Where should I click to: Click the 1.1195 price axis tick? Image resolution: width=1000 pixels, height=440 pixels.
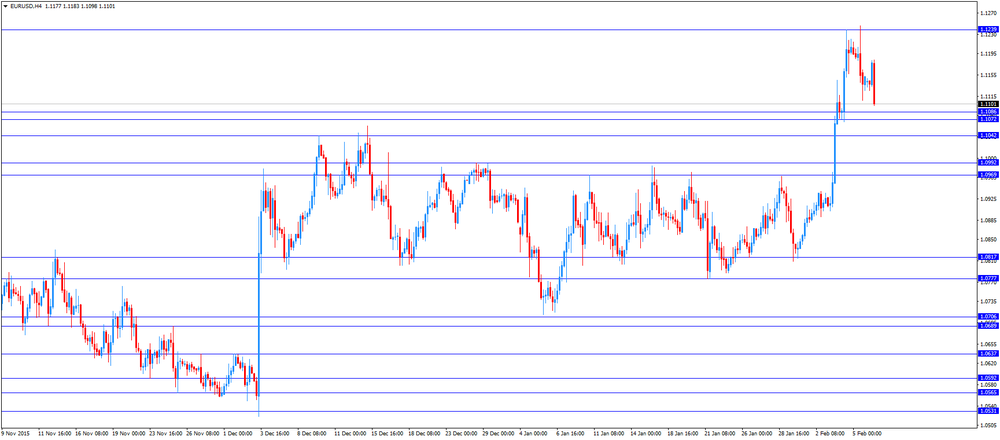(989, 54)
